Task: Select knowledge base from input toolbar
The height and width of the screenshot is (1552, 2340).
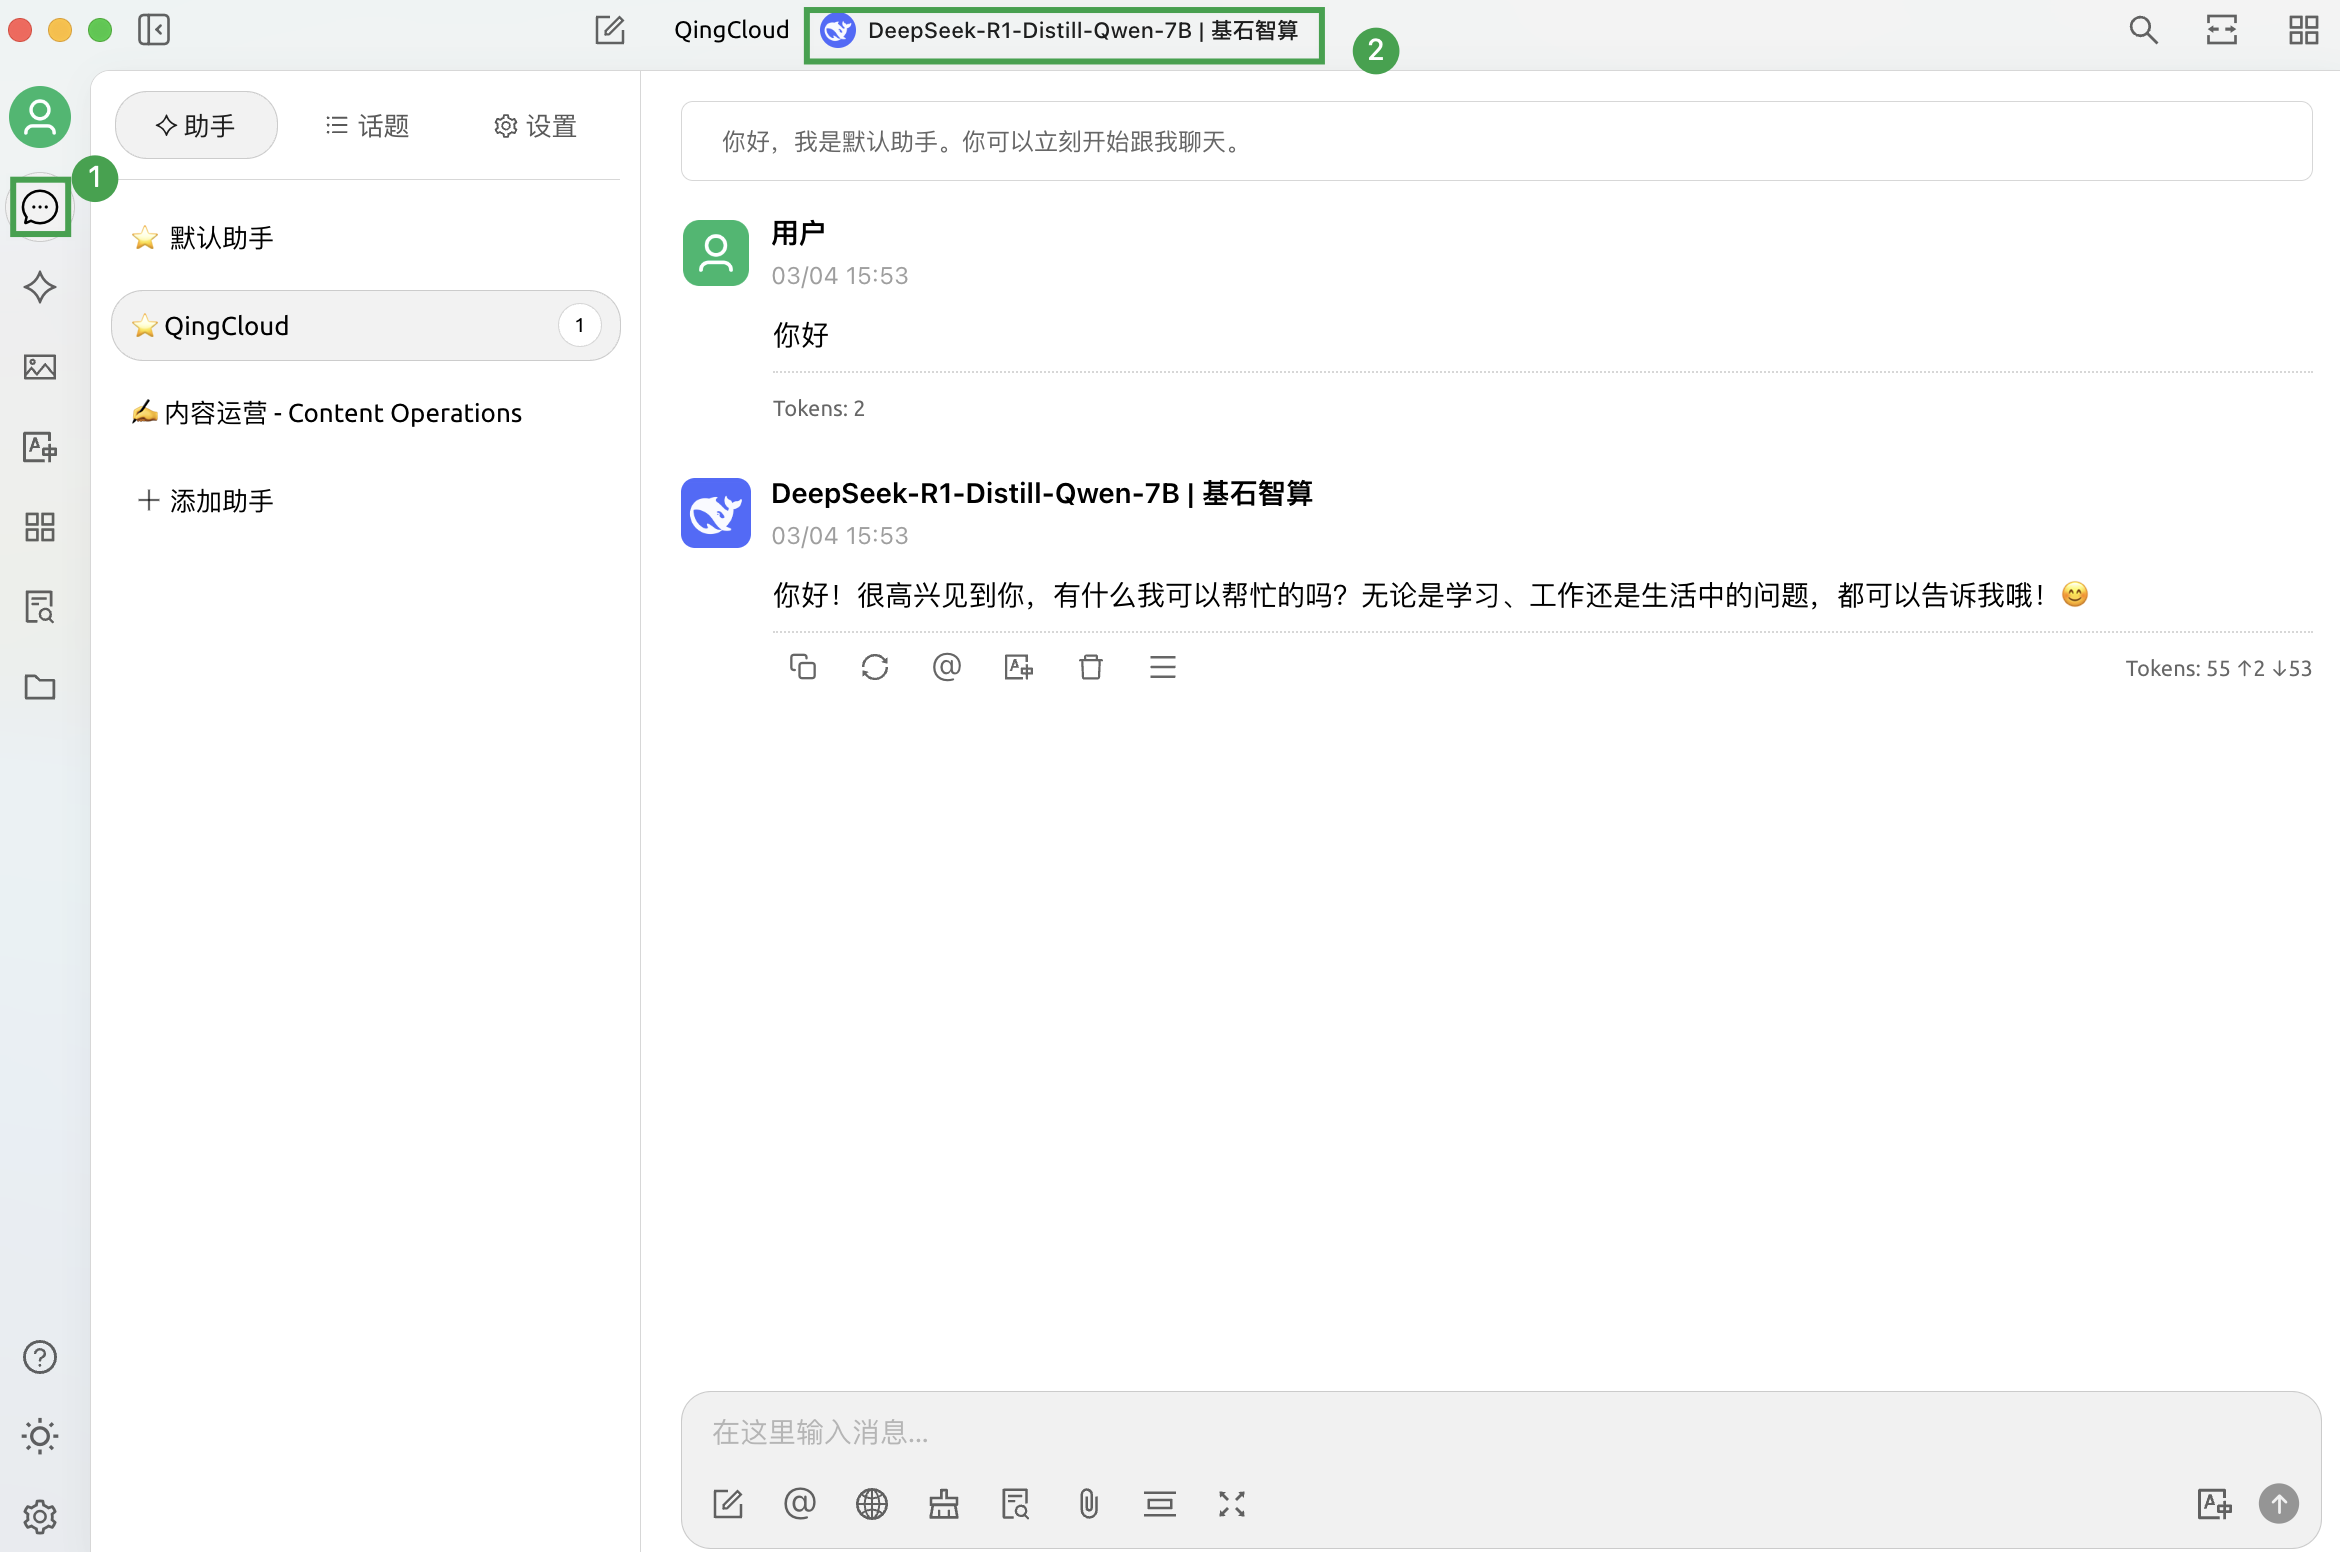Action: click(x=1016, y=1504)
